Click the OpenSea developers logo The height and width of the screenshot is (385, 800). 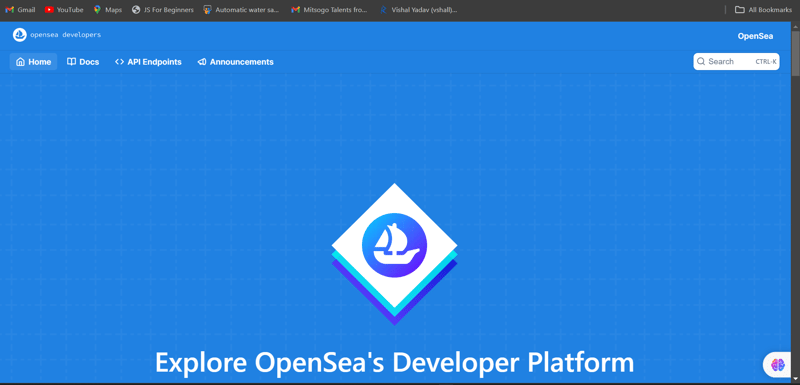tap(57, 35)
